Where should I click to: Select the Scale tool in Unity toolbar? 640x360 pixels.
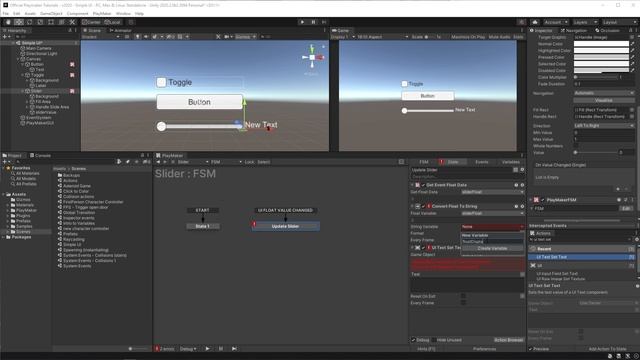(x=40, y=22)
